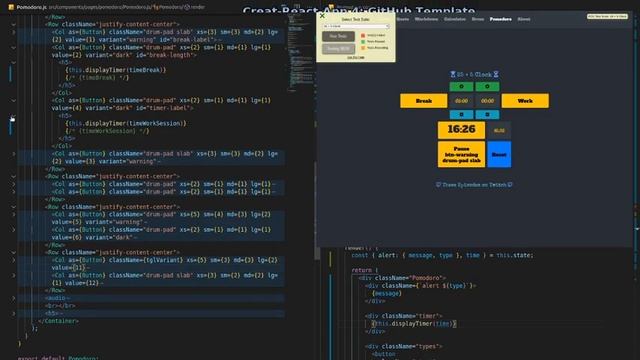Screen dimensions: 640x360
Task: Expand the folded Col with value={12}
Action: (x=13, y=276)
